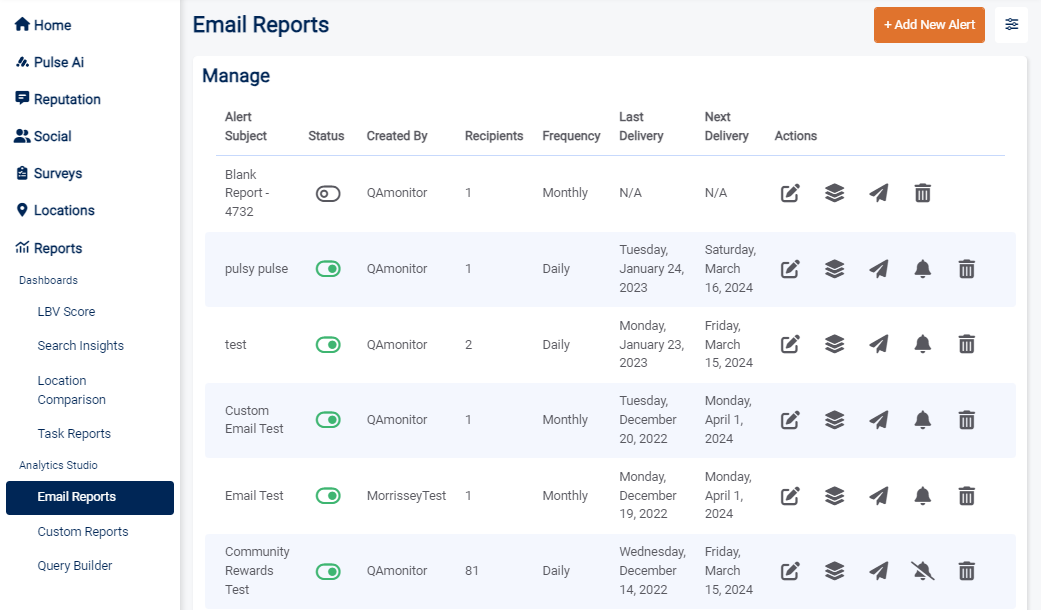The image size is (1041, 610).
Task: Send the Email Test report now
Action: [x=878, y=495]
